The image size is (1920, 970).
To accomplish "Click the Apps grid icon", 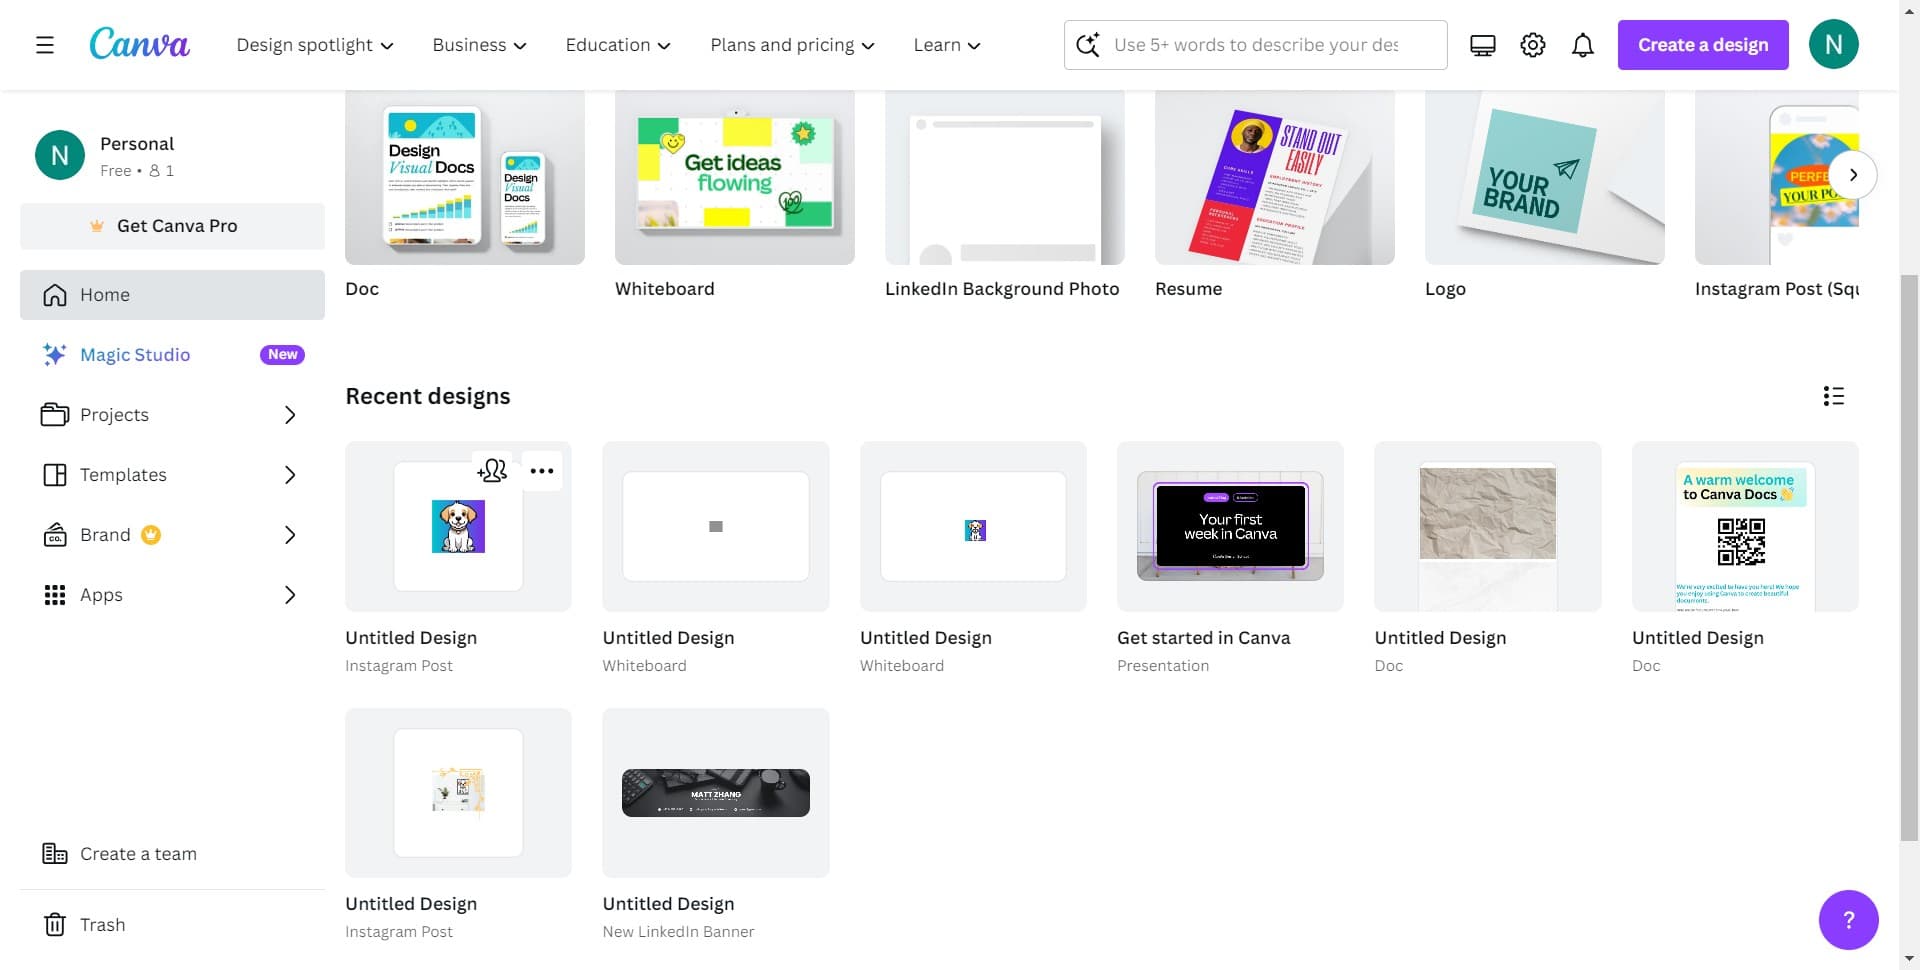I will [x=55, y=595].
